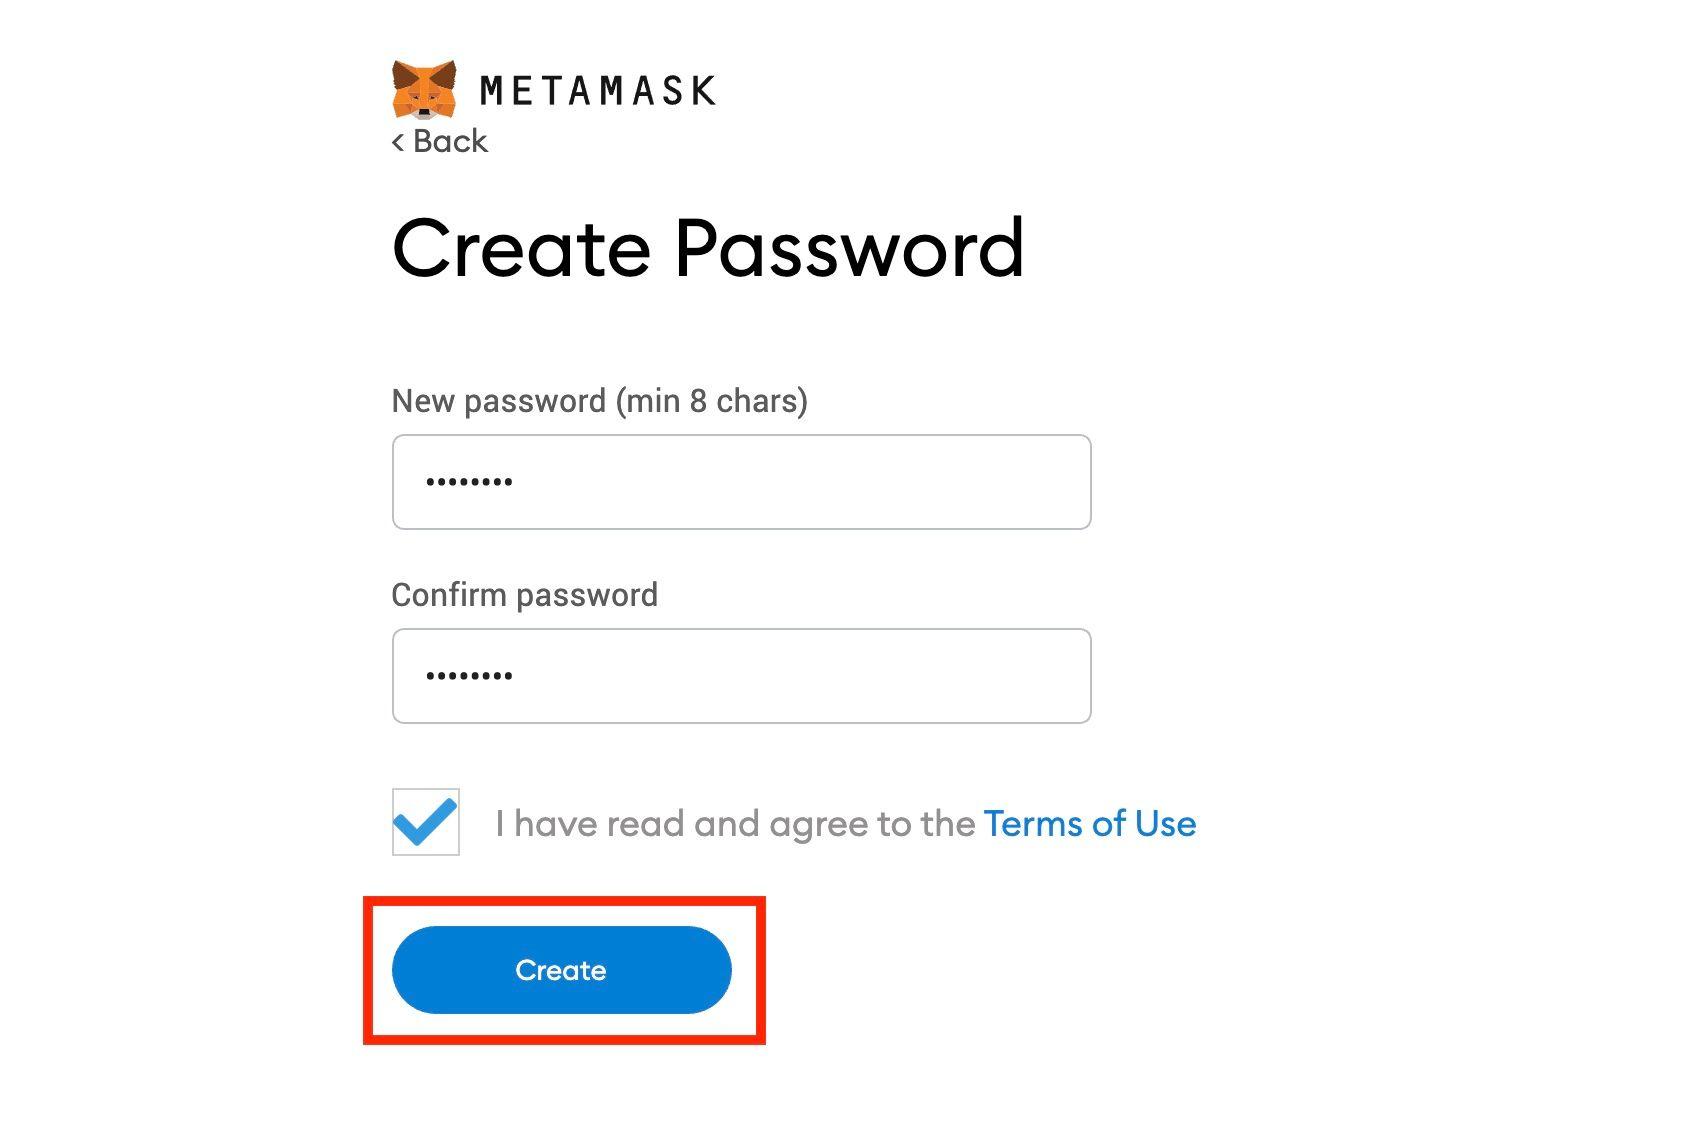Toggle the Terms of Use agreement checkbox
Screen dimensions: 1708x1124
click(426, 822)
